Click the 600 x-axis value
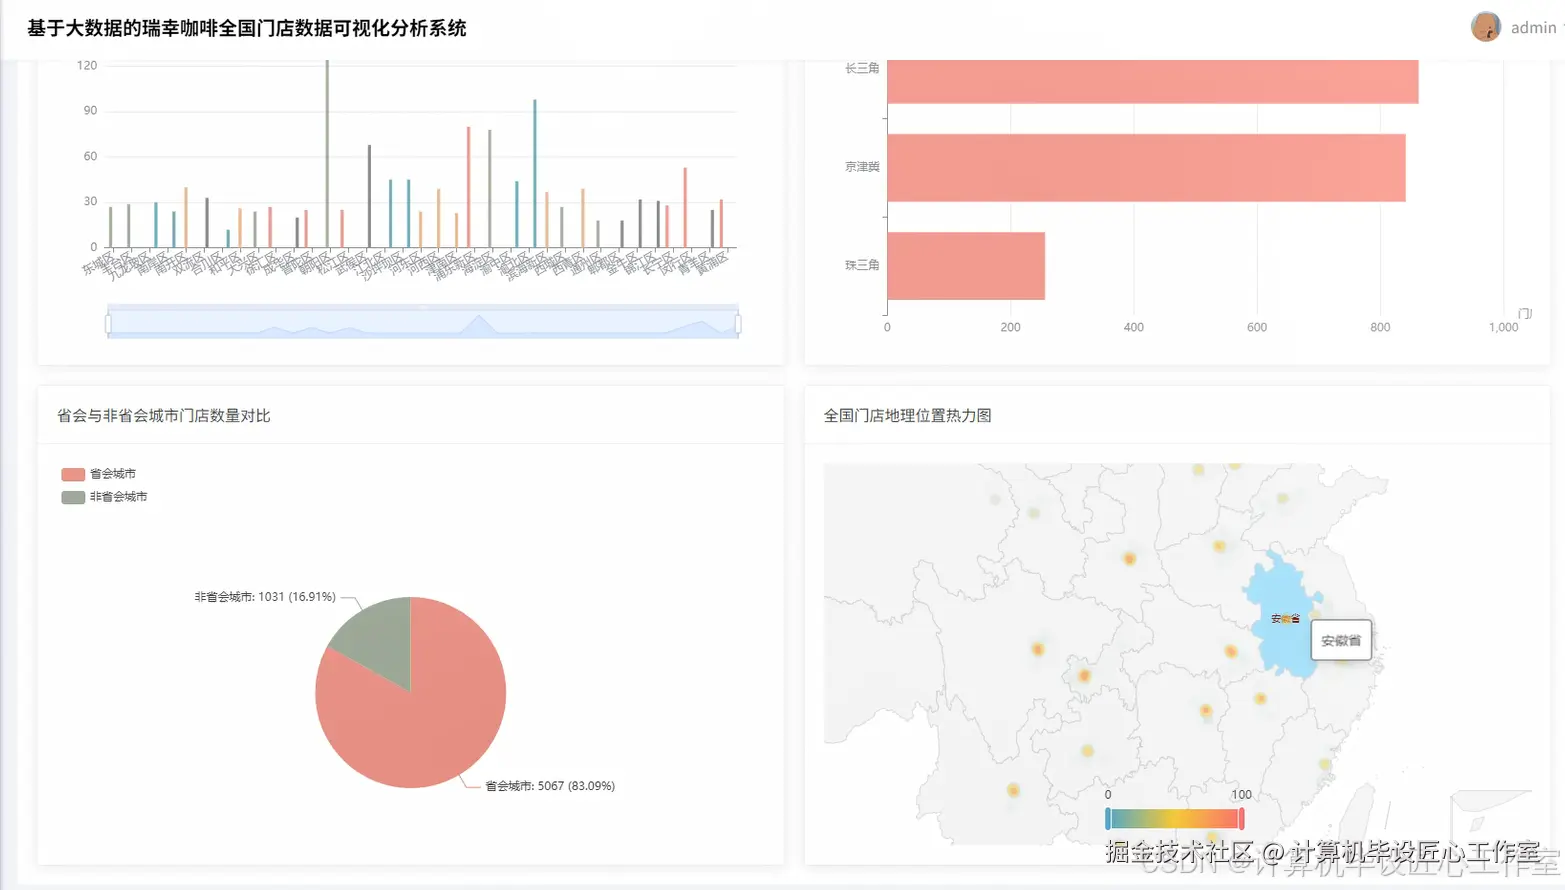The image size is (1565, 890). [1257, 327]
